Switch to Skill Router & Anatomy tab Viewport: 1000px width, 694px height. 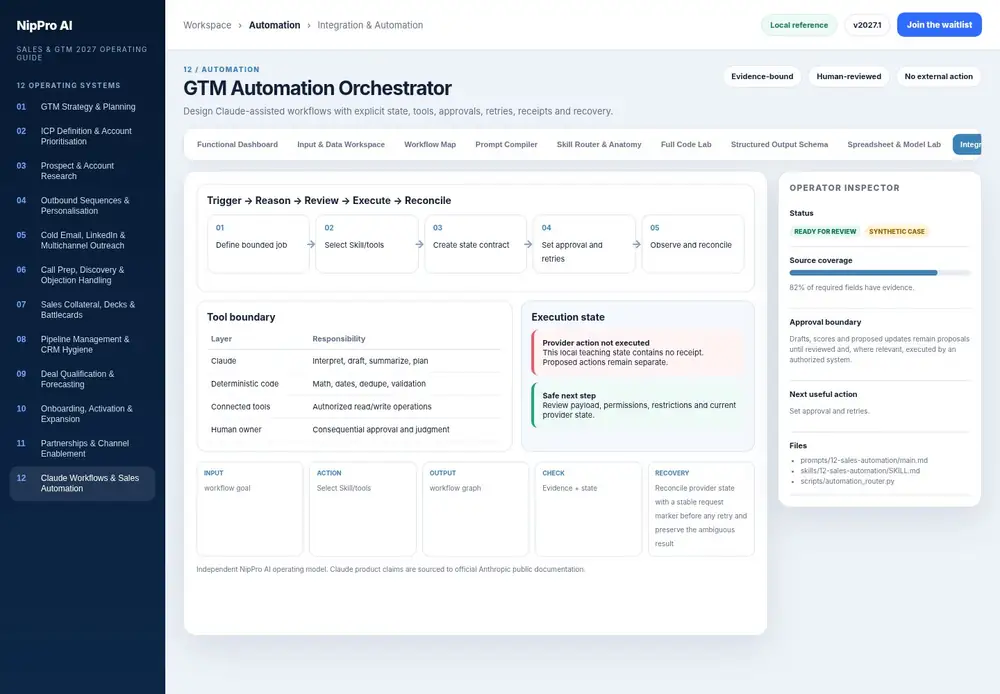pos(599,145)
